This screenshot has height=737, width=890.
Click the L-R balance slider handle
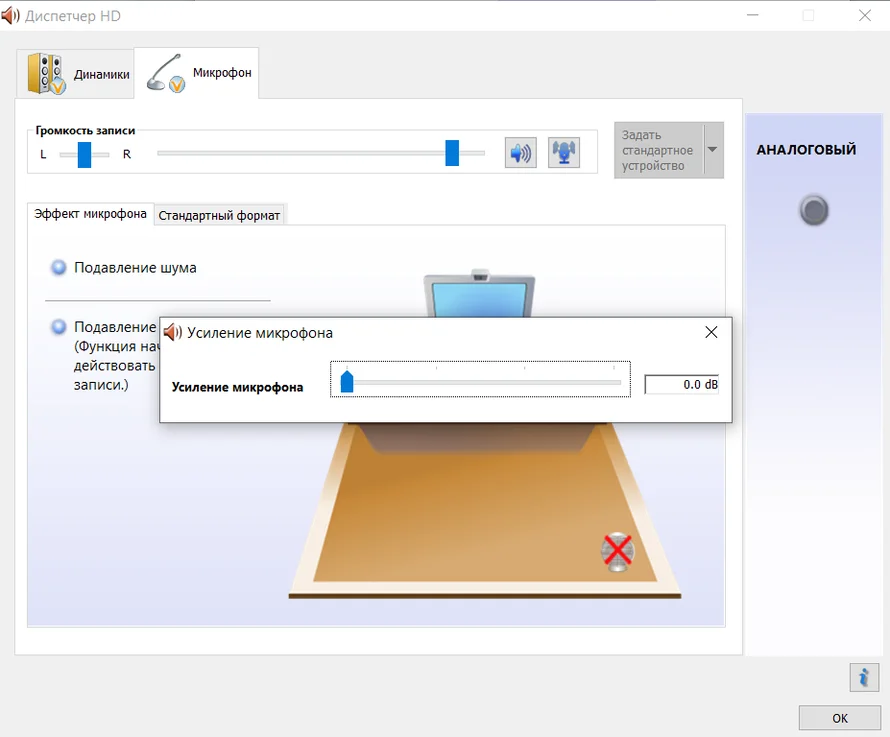tap(84, 154)
